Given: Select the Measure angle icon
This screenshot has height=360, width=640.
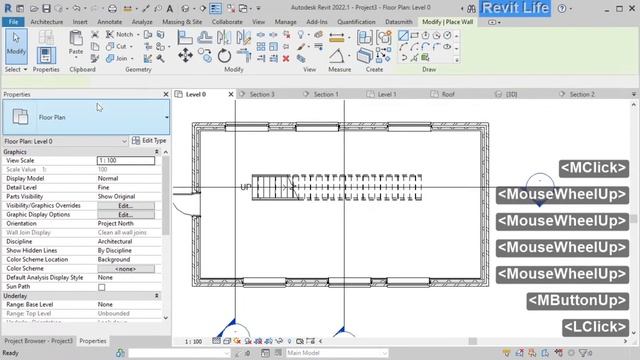Looking at the screenshot, I should [x=337, y=56].
